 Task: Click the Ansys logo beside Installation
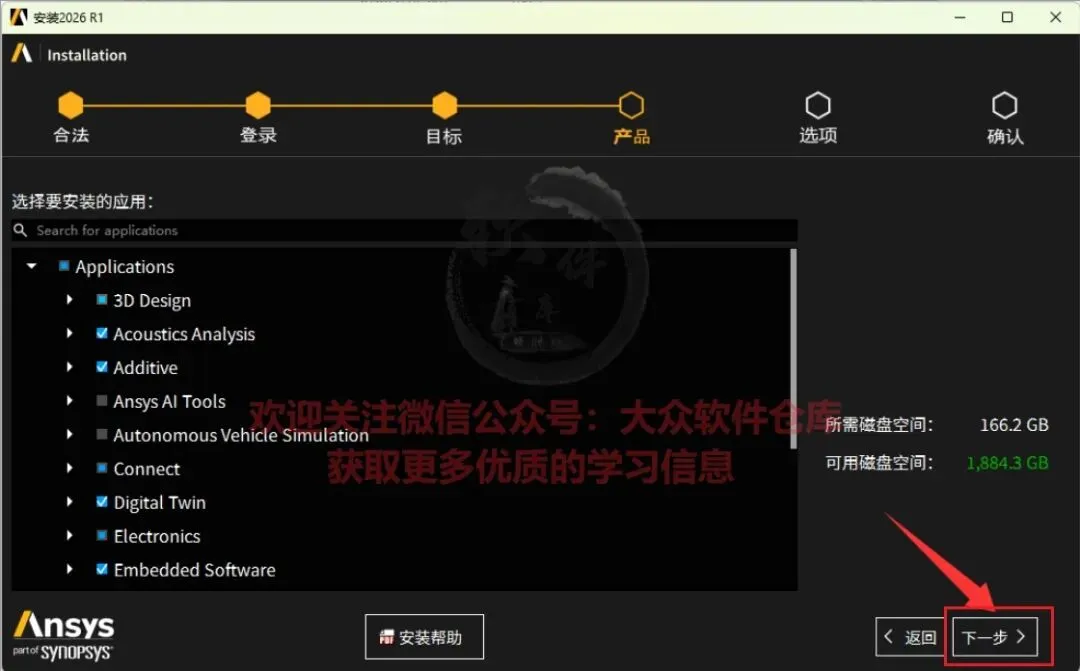tap(21, 54)
